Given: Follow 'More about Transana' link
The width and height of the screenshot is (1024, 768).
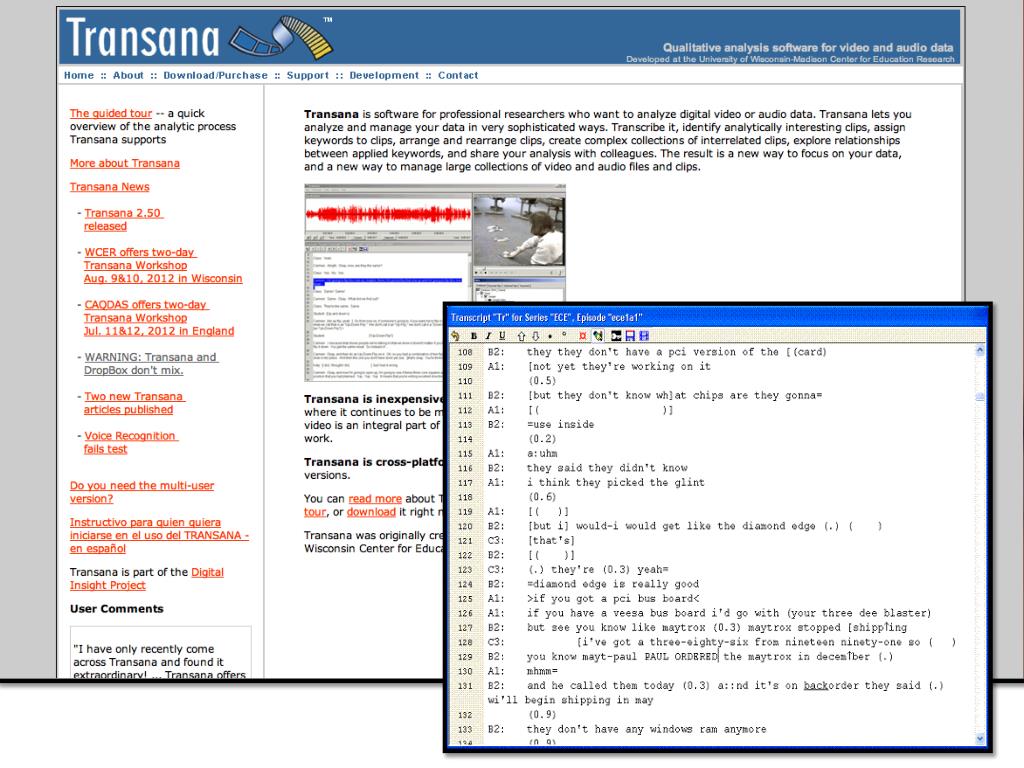Looking at the screenshot, I should (x=125, y=163).
